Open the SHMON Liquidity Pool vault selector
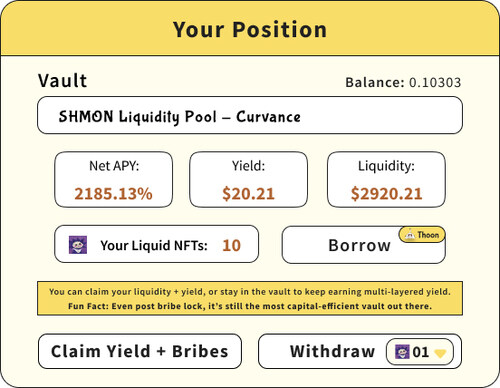Screen dimensions: 500x388 pyautogui.click(x=250, y=115)
